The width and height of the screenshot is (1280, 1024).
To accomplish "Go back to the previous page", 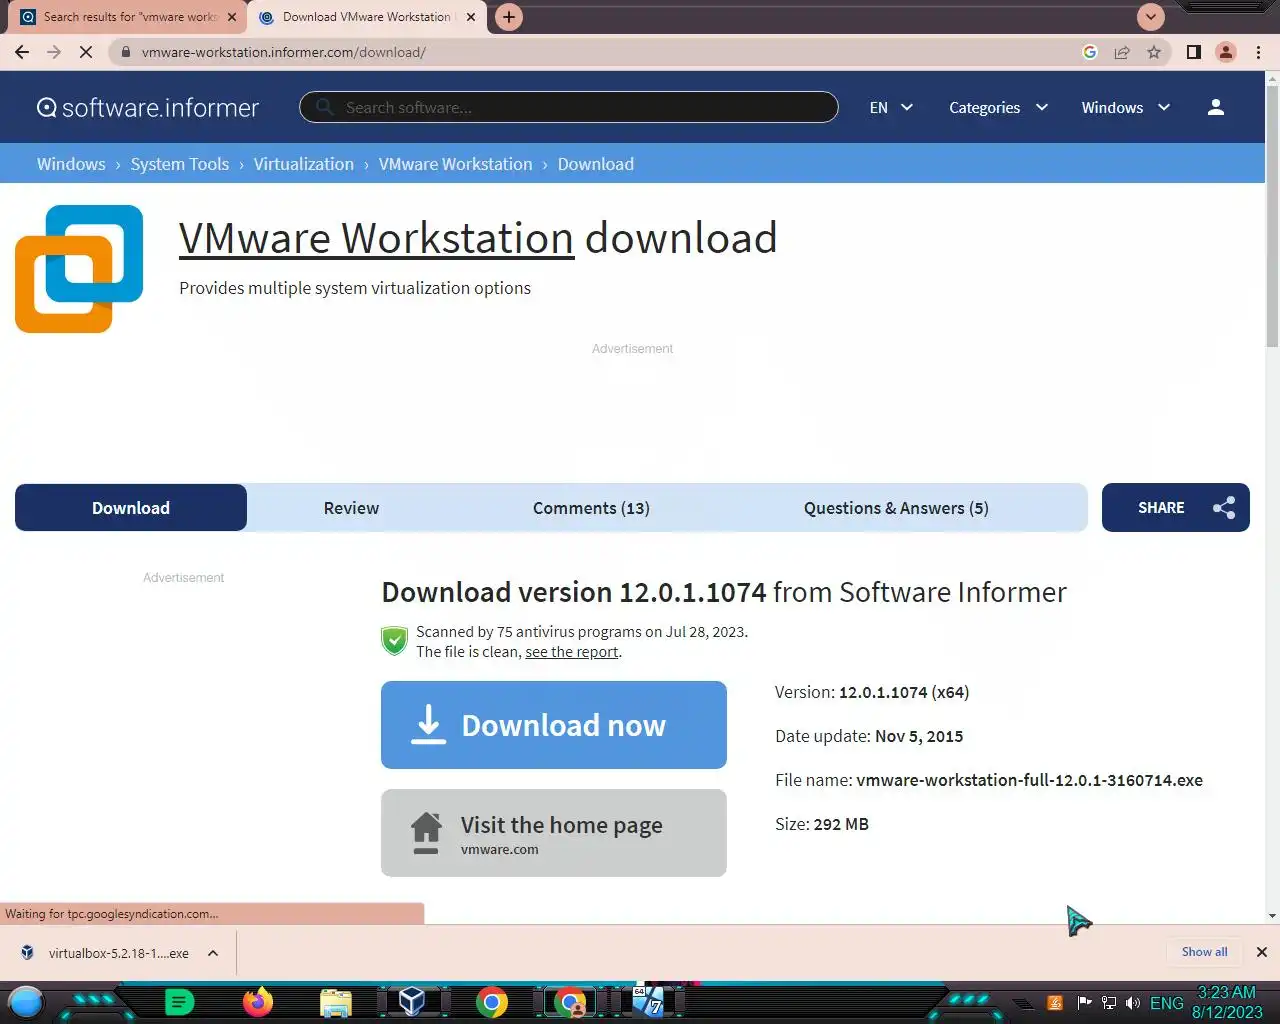I will (22, 52).
